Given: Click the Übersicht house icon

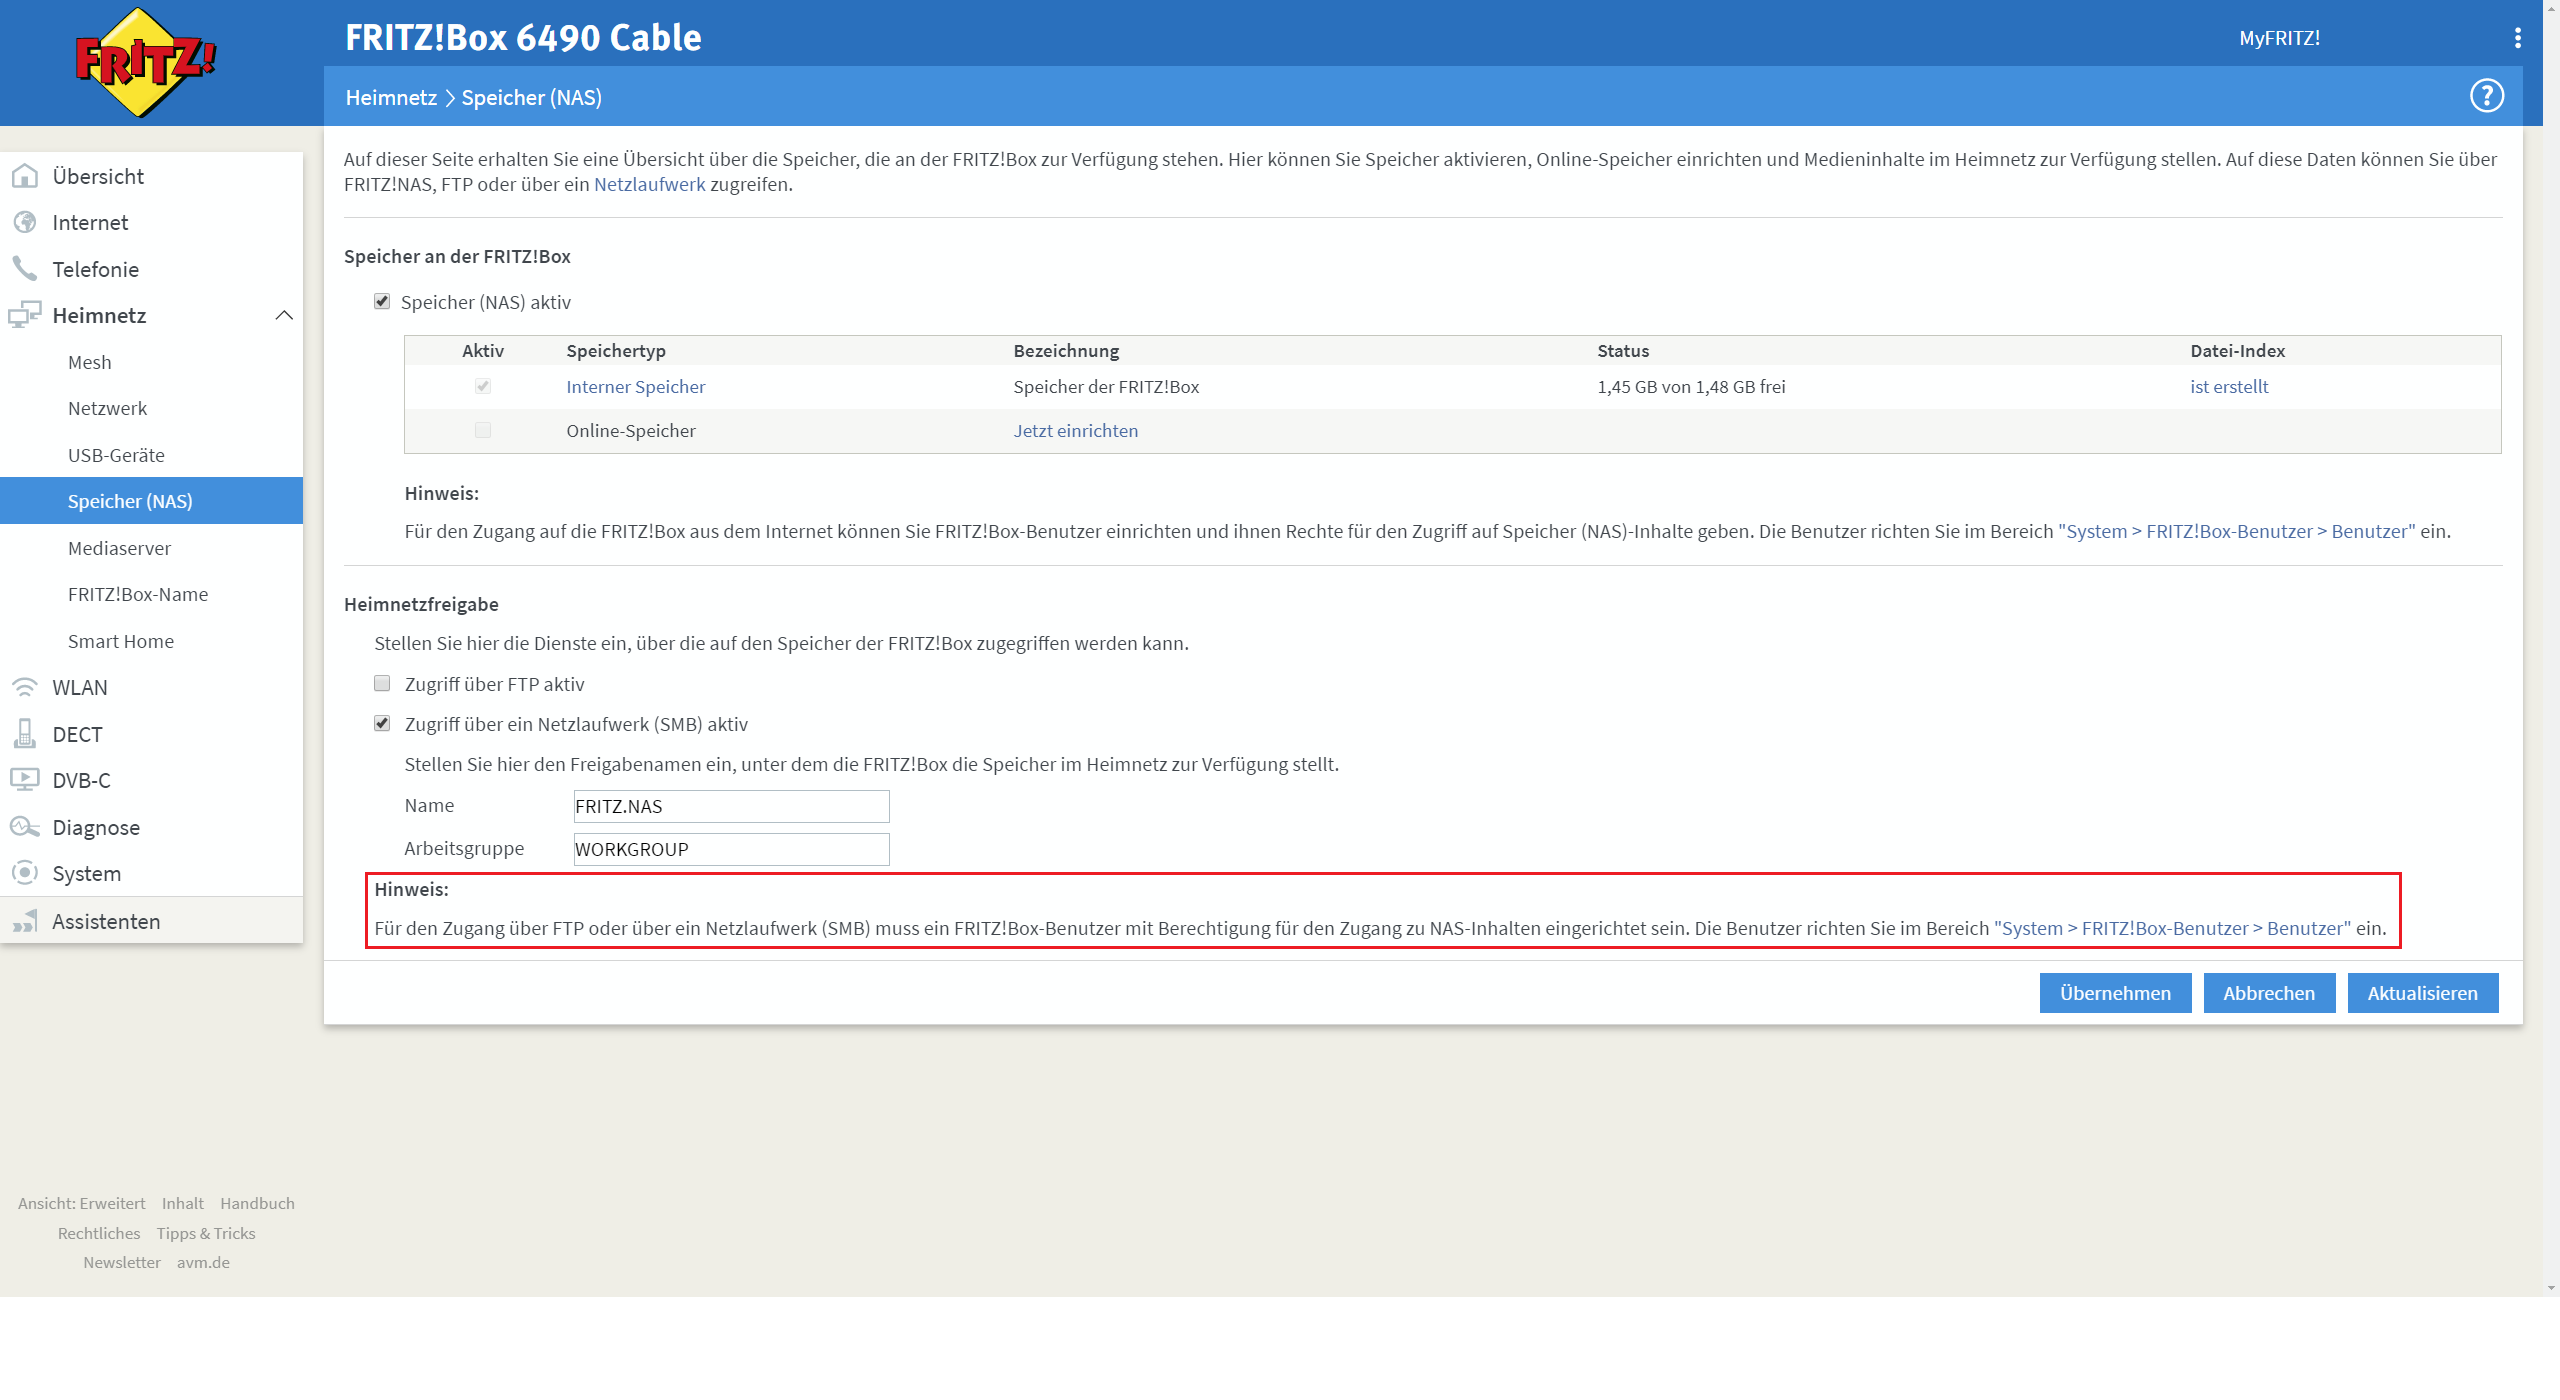Looking at the screenshot, I should [x=25, y=176].
